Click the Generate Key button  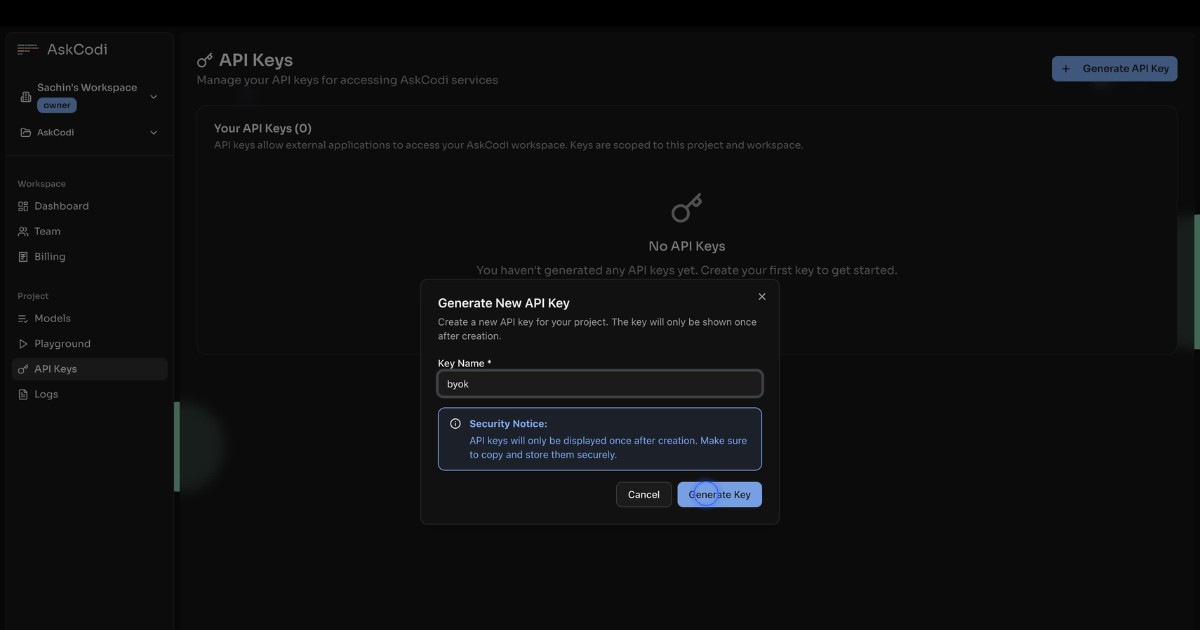pyautogui.click(x=719, y=494)
